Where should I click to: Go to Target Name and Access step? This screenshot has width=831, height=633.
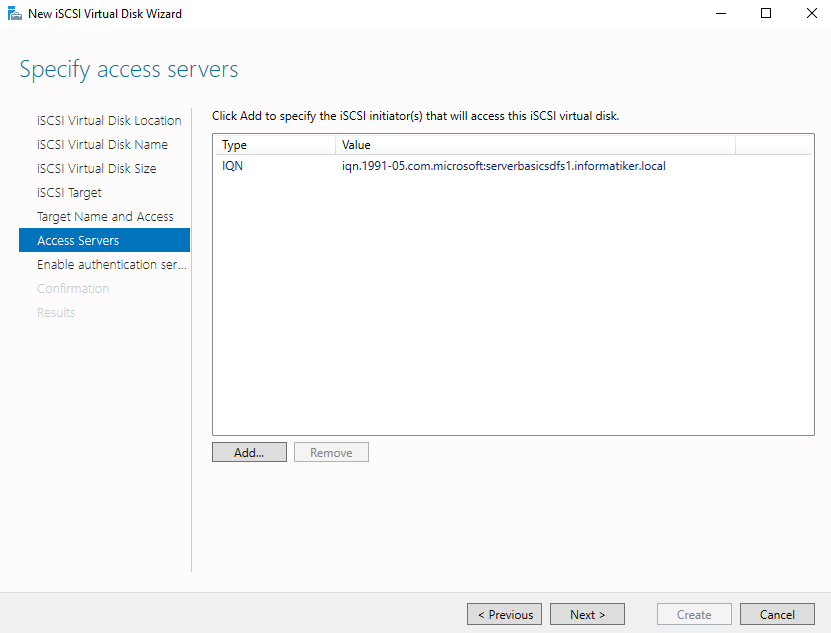tap(105, 216)
